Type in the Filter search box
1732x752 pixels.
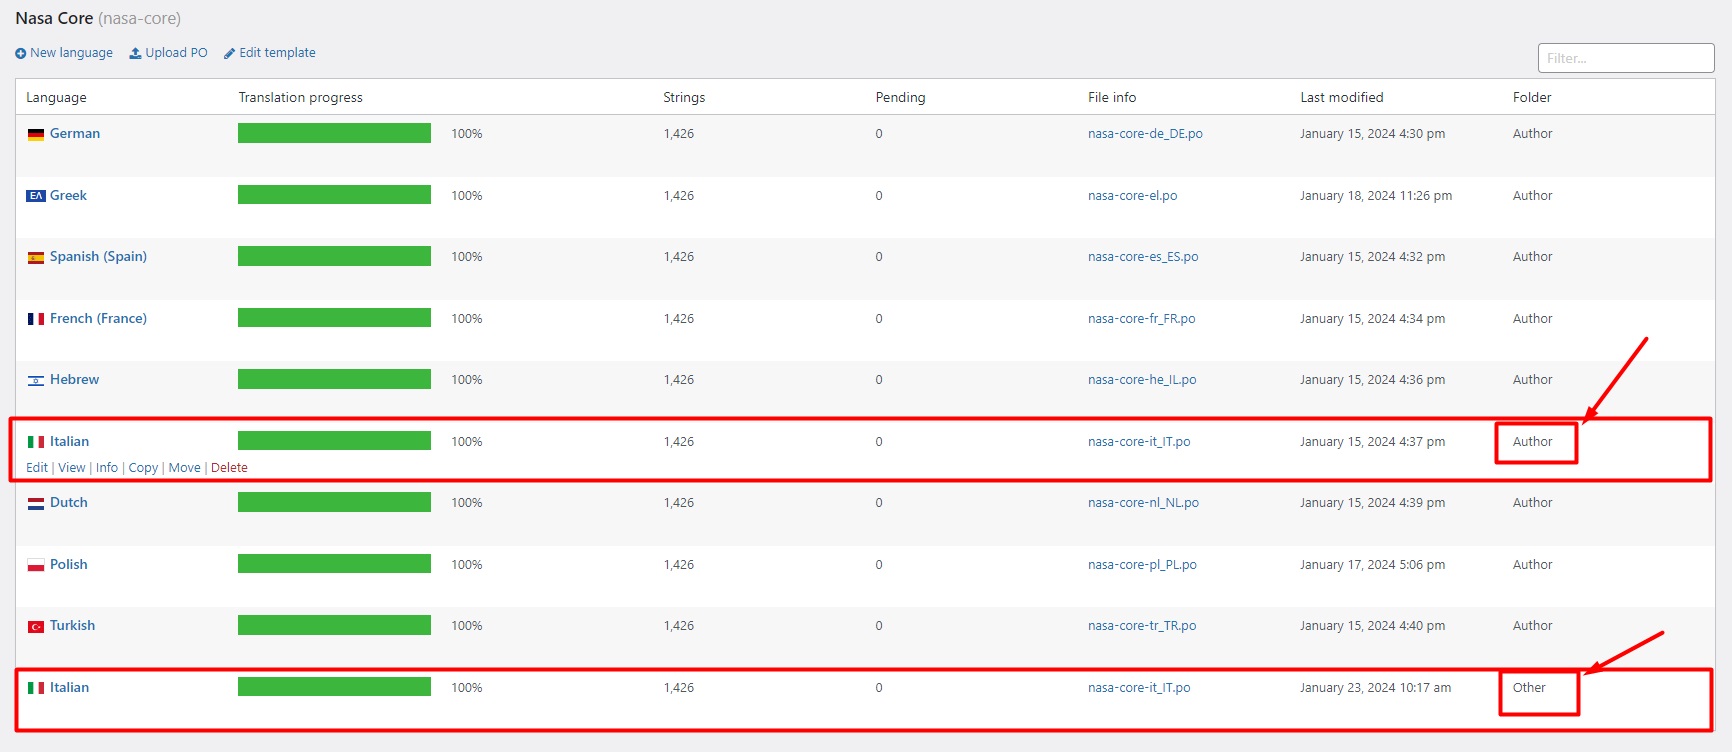pyautogui.click(x=1625, y=58)
